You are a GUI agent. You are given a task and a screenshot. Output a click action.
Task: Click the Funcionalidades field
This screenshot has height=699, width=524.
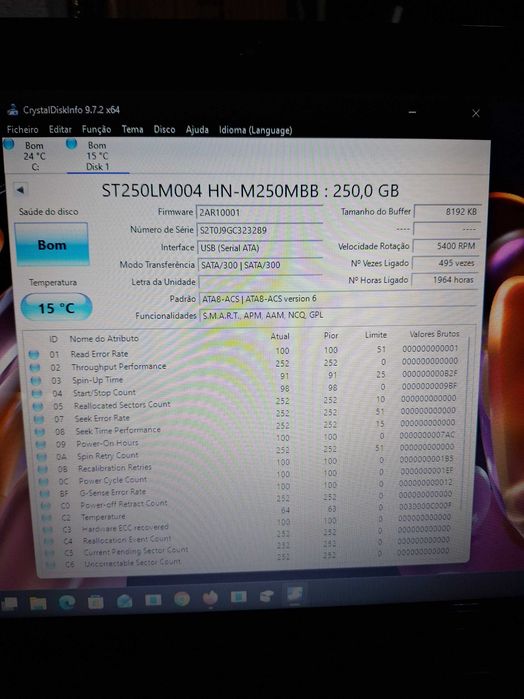coord(338,315)
